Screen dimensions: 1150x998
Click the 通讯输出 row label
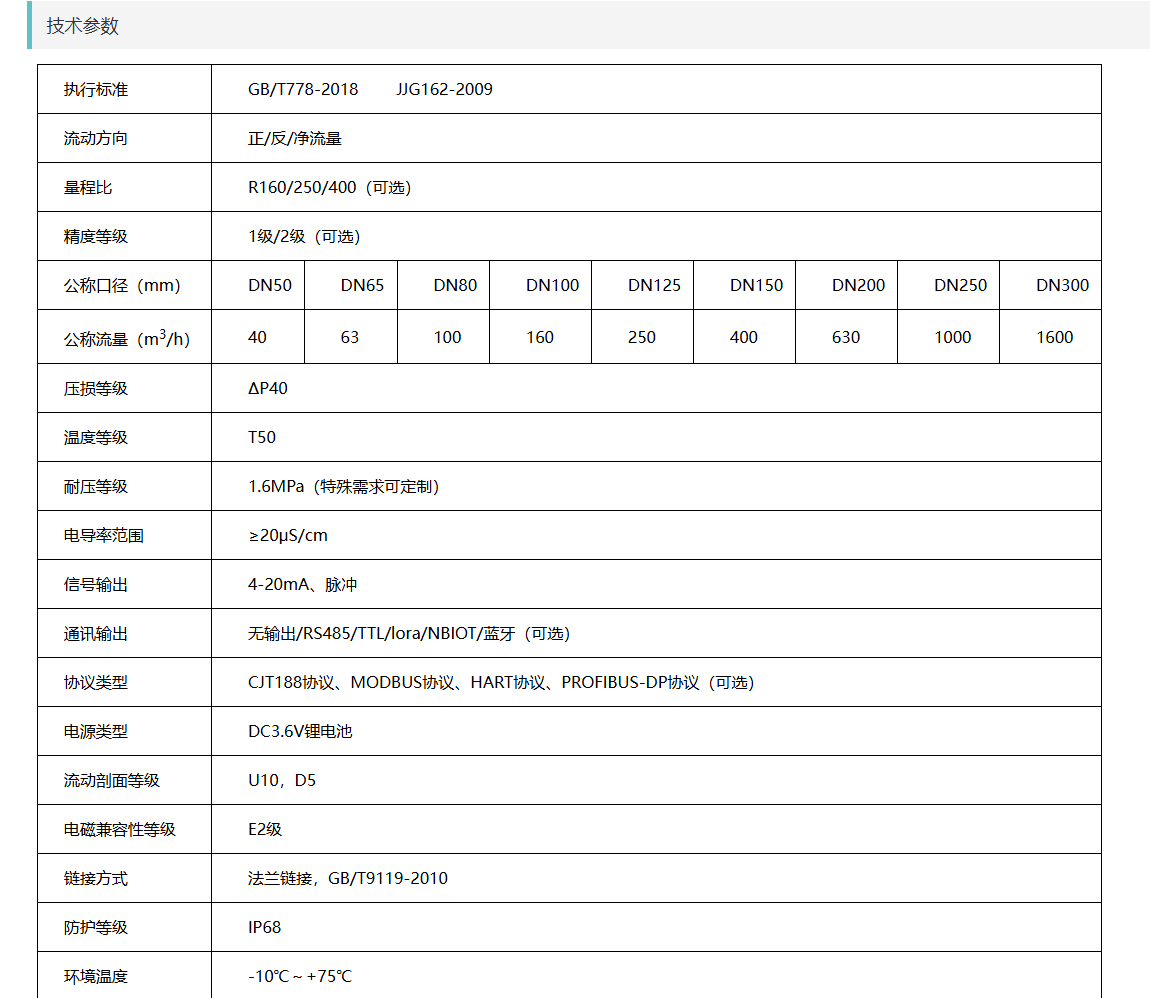[x=96, y=633]
